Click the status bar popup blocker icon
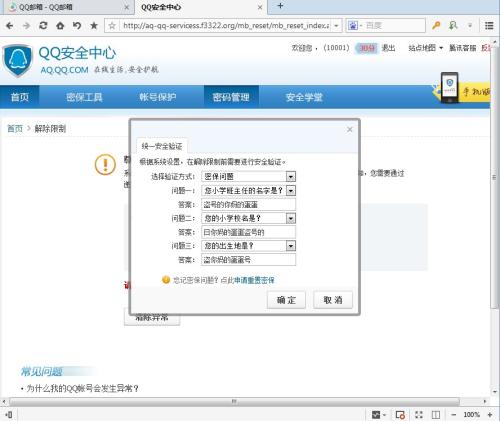 [x=400, y=415]
